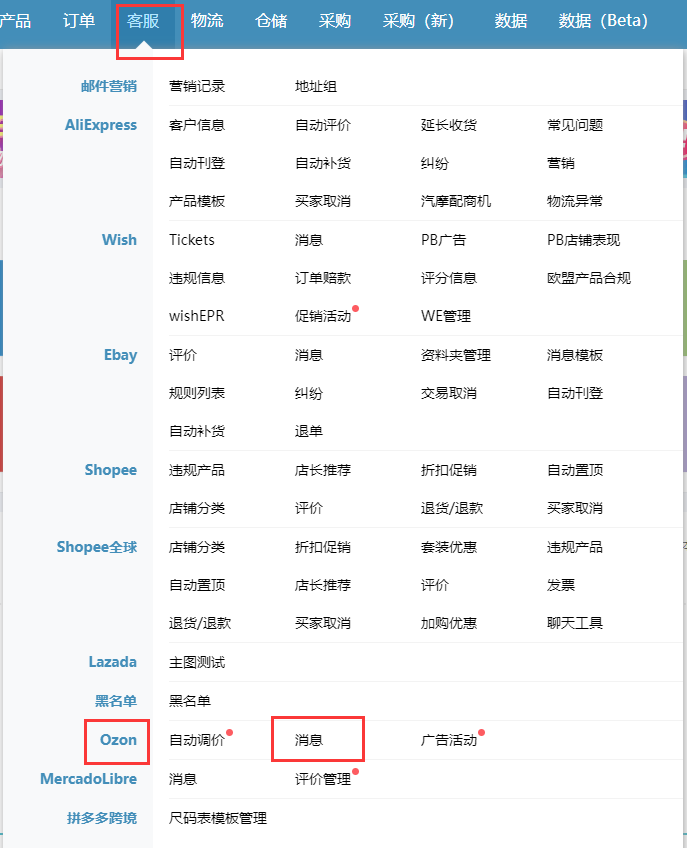Open Shopee全球 发票

(x=561, y=585)
